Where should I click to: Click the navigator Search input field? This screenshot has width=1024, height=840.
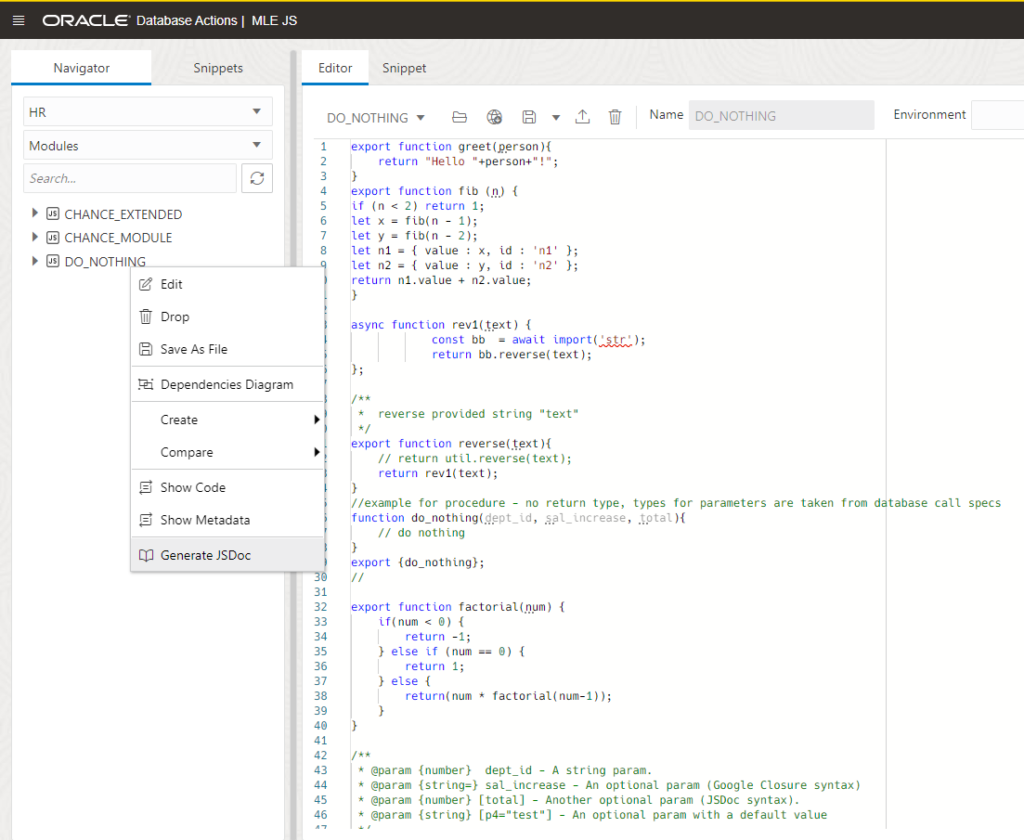point(129,178)
